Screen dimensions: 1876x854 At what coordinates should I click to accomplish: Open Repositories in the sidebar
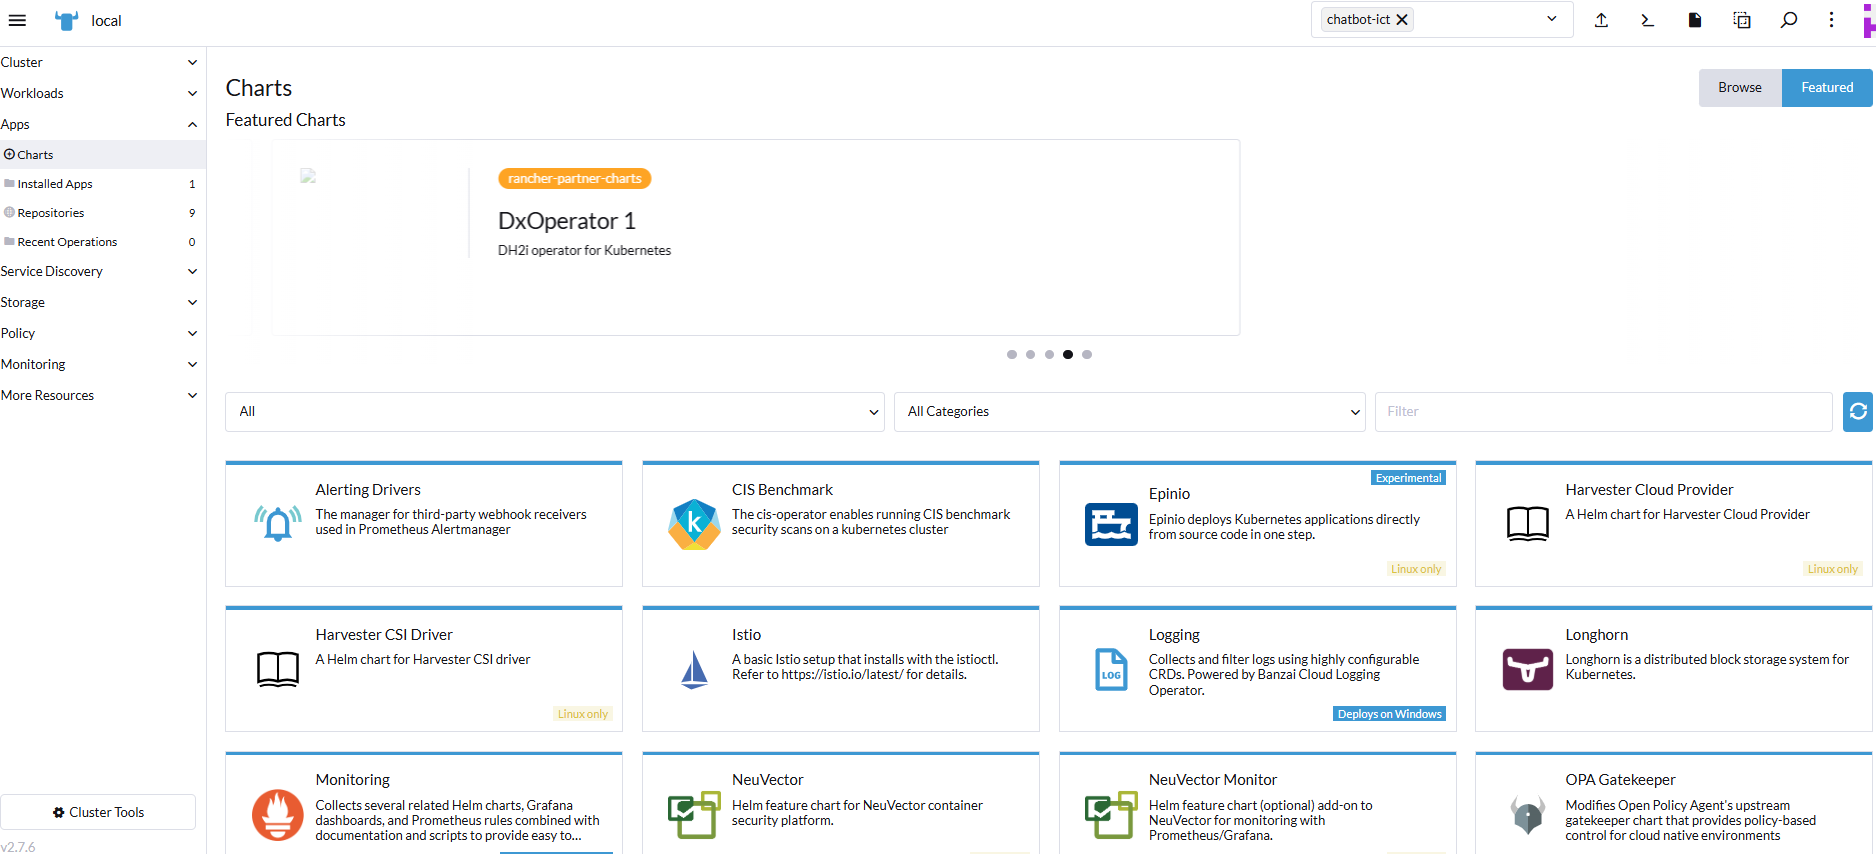[103, 213]
